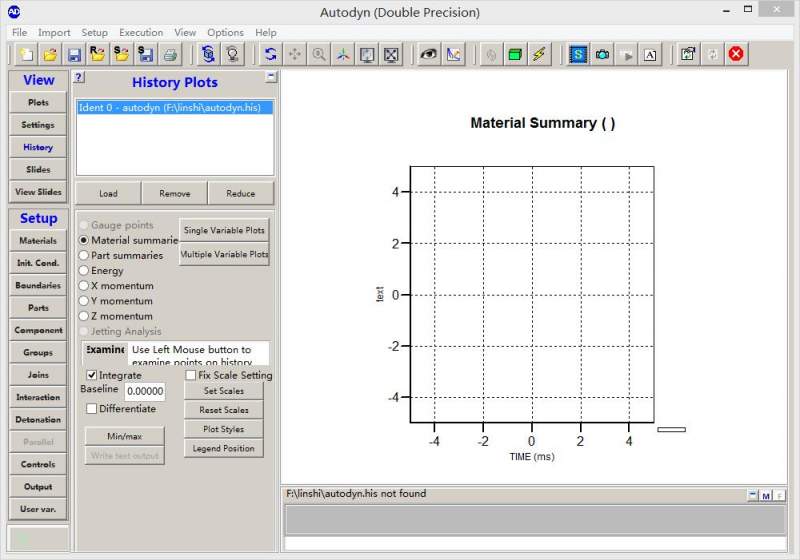Click the Set Scales button
800x560 pixels.
click(223, 391)
